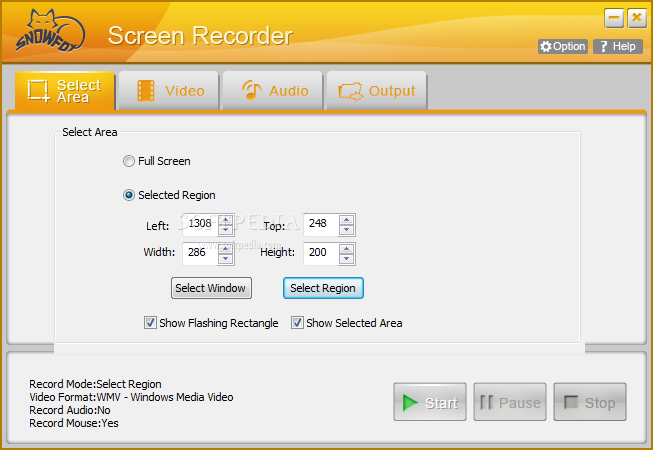Image resolution: width=653 pixels, height=450 pixels.
Task: Go to the Output tab
Action: click(377, 91)
